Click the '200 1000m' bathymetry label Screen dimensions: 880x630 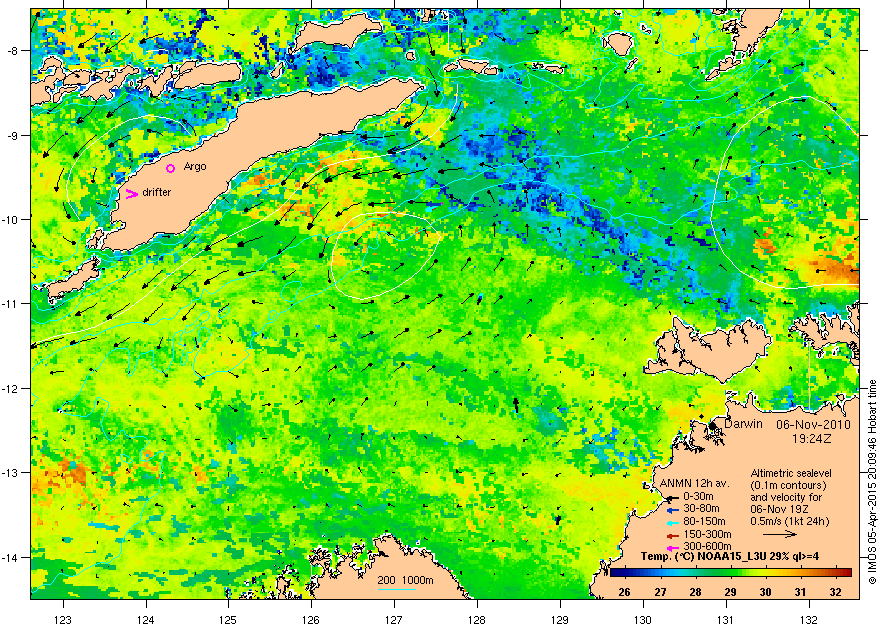point(405,581)
